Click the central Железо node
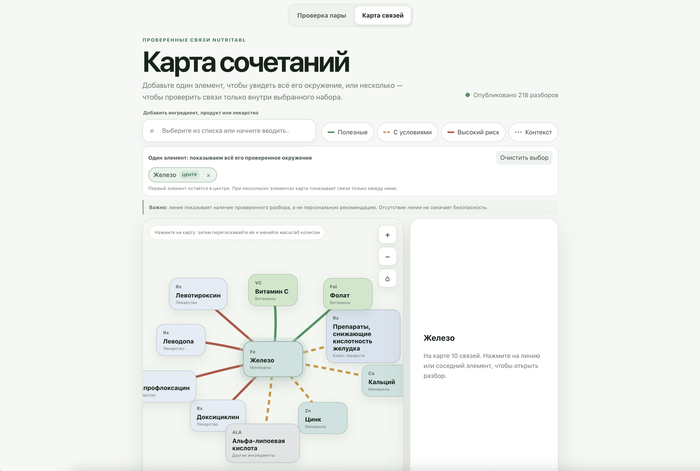 [x=273, y=359]
